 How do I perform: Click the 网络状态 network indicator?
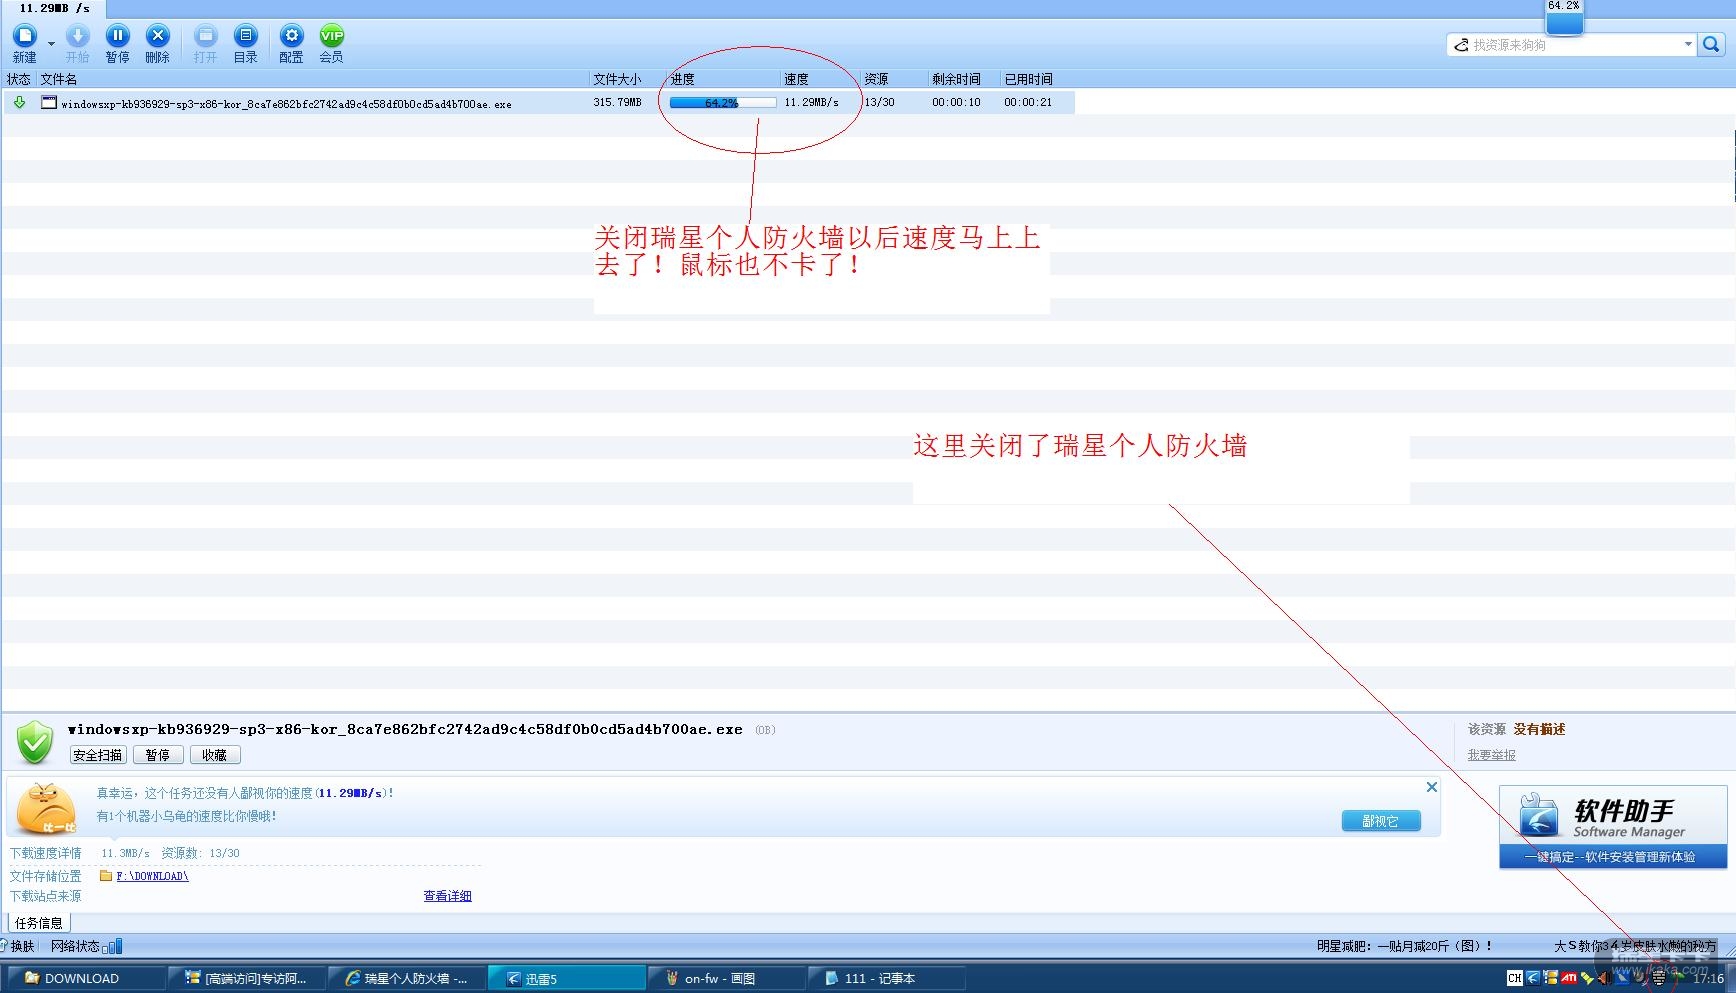click(x=86, y=946)
